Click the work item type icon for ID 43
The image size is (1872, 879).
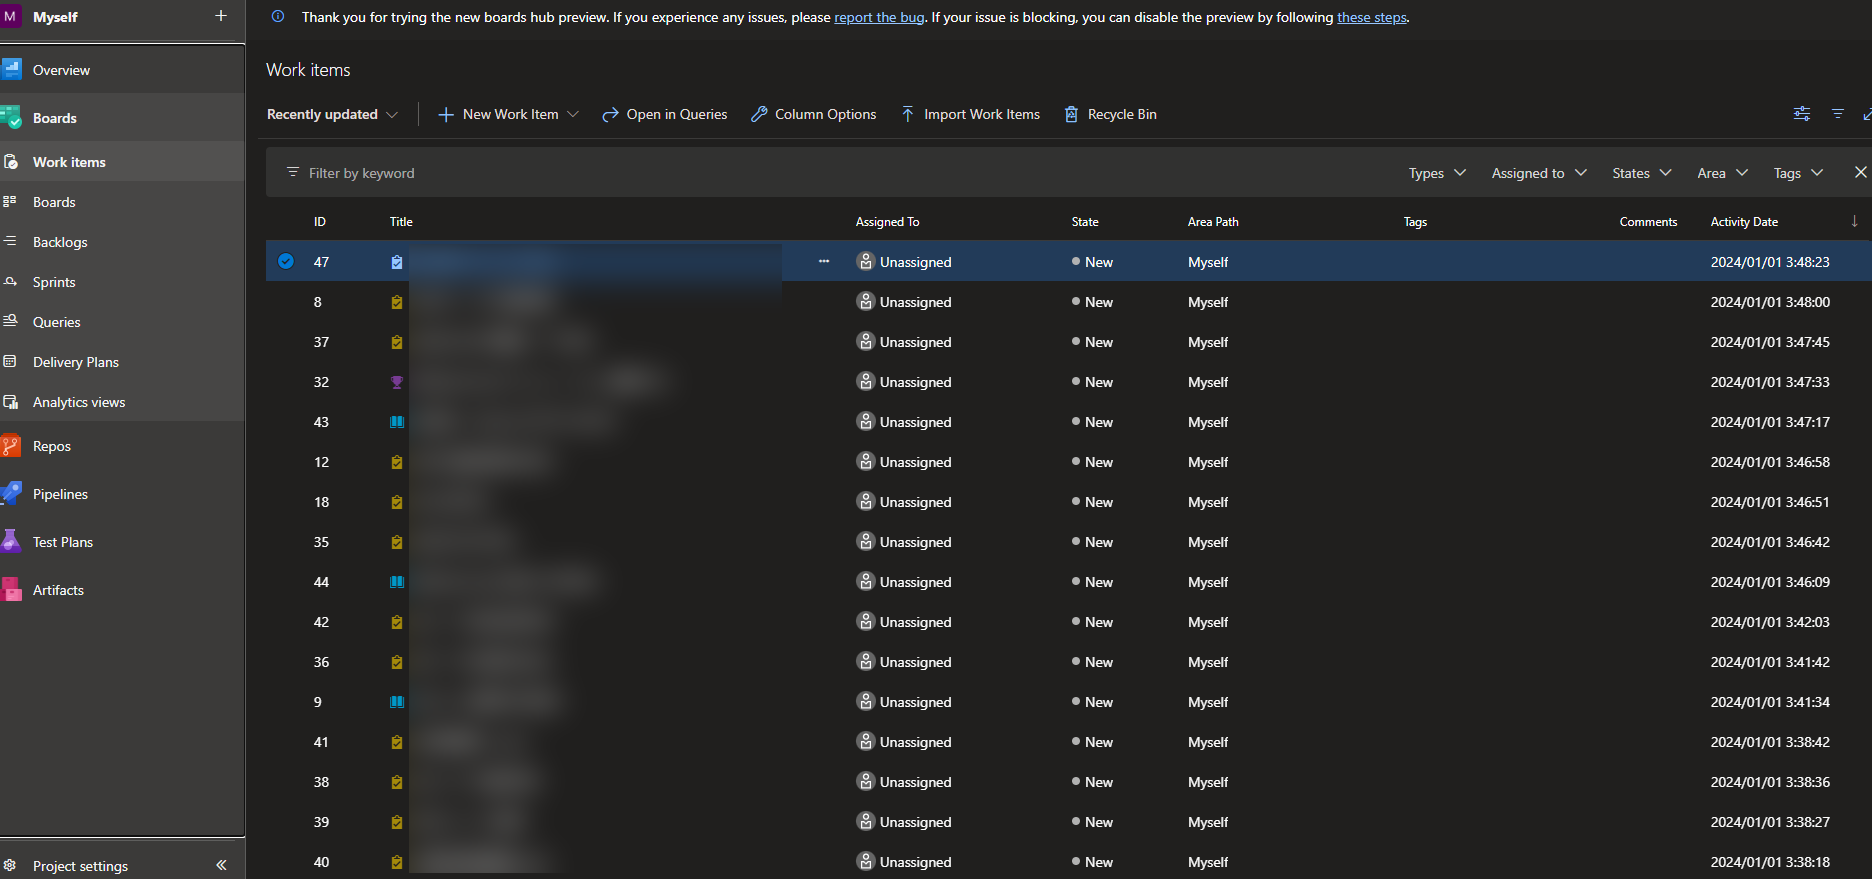click(x=397, y=422)
